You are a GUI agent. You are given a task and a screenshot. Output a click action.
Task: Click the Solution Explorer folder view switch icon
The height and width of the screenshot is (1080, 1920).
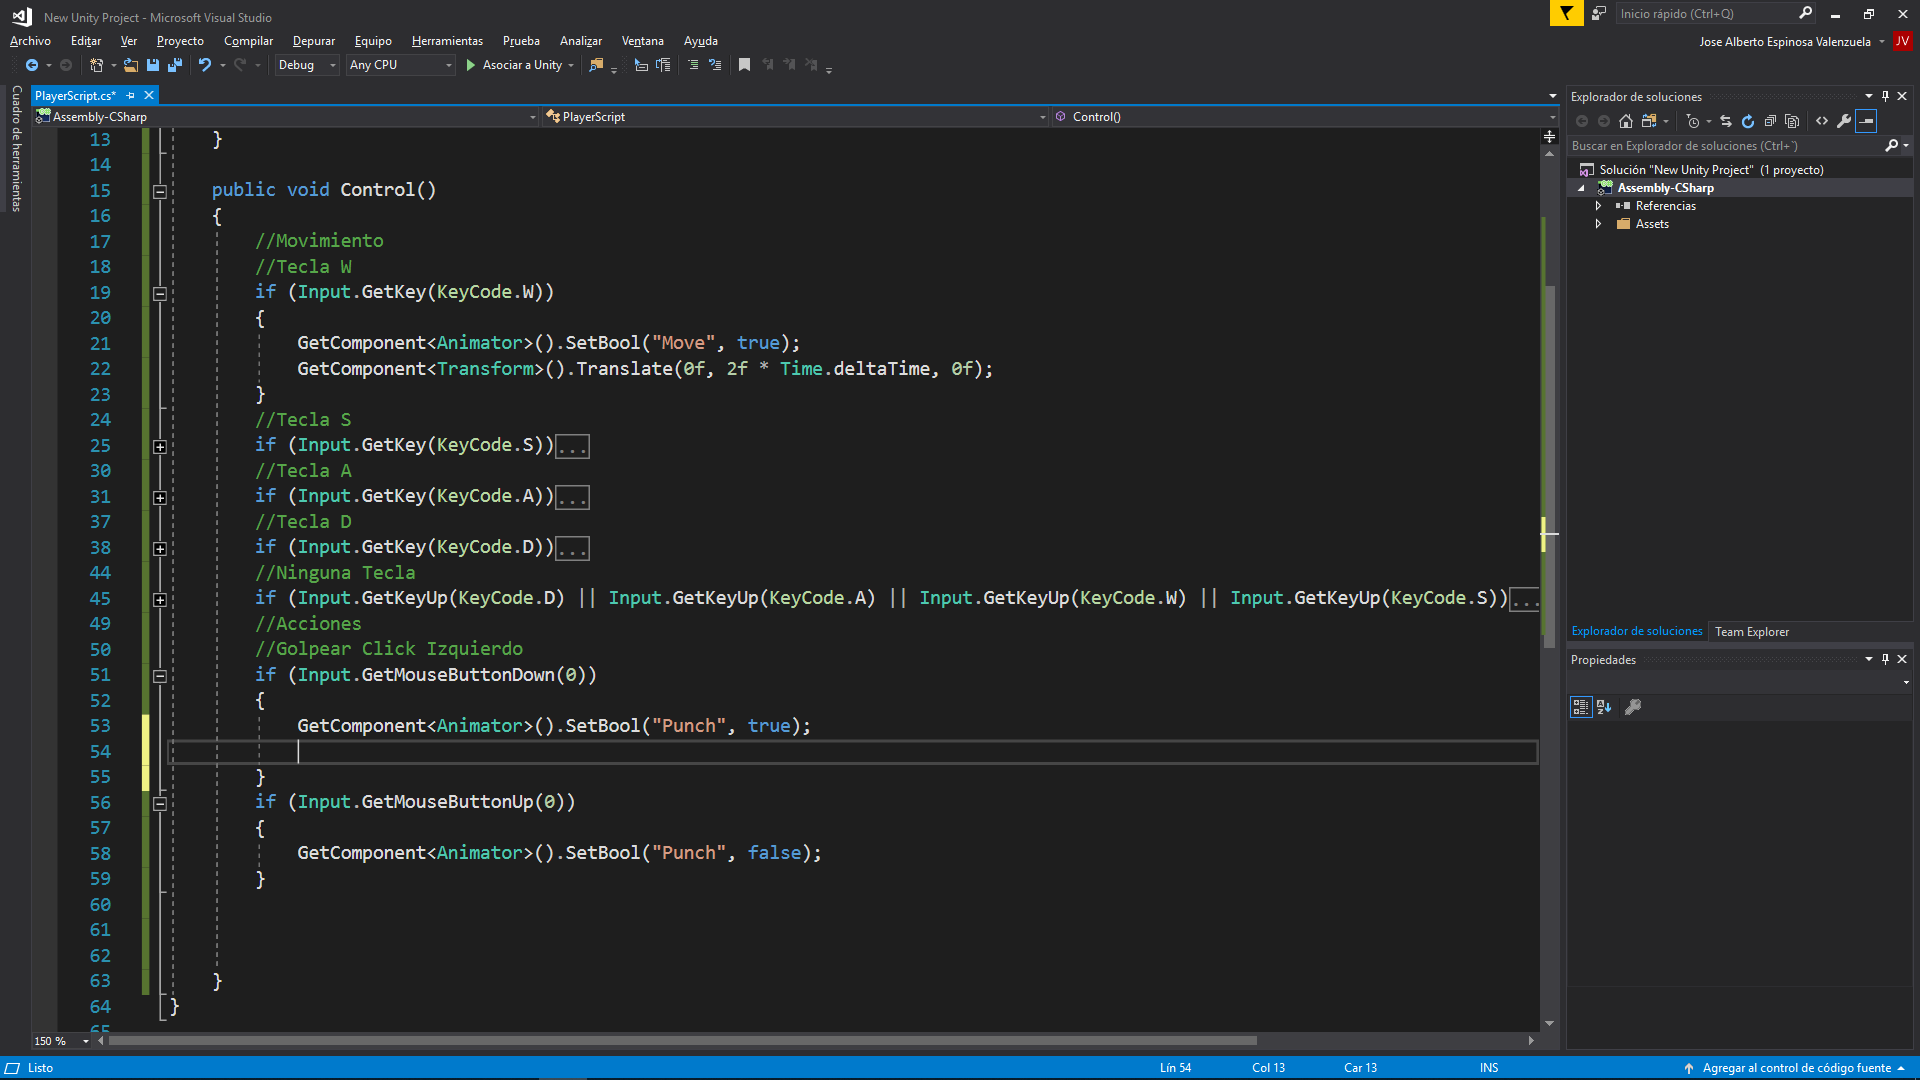1649,121
